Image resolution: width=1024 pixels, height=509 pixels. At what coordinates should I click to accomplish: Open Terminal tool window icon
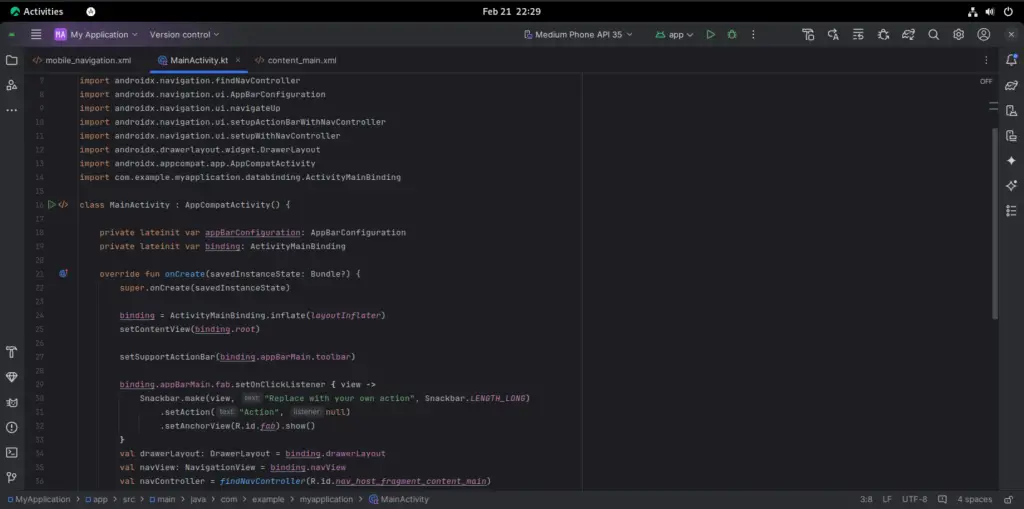[12, 452]
